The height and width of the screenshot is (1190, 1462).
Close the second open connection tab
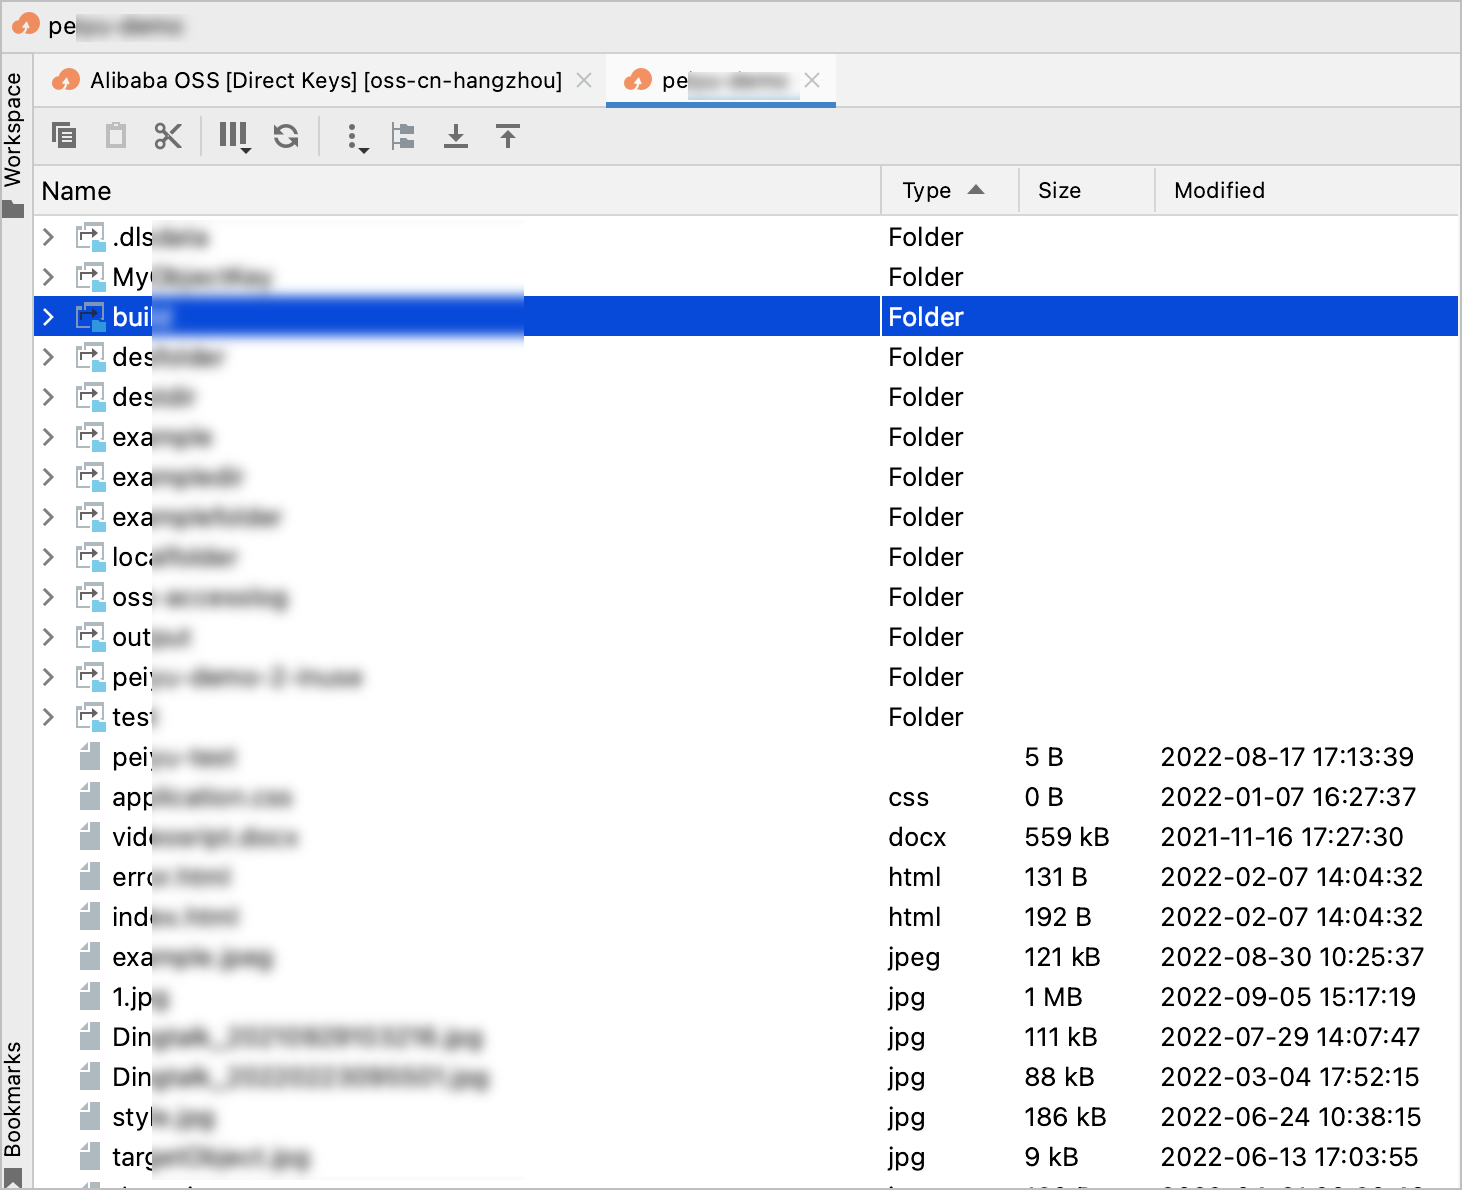(x=812, y=80)
